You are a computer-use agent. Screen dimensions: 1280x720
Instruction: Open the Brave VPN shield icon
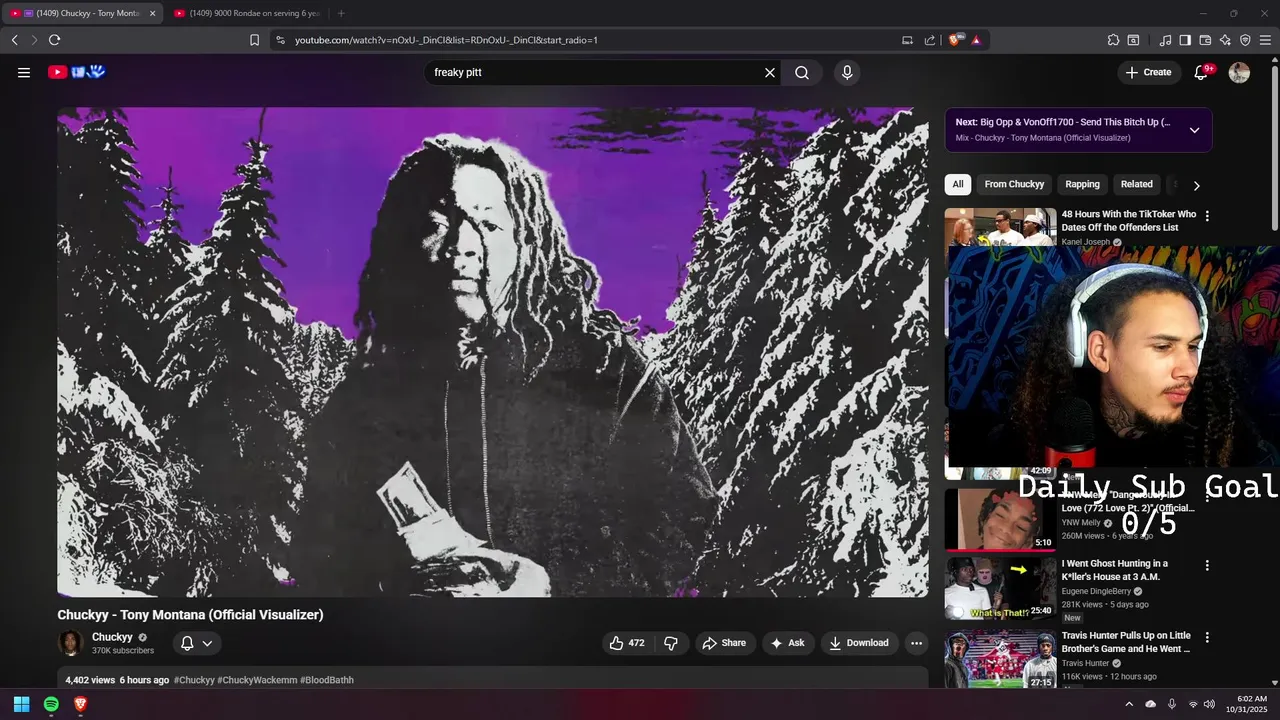click(1245, 40)
